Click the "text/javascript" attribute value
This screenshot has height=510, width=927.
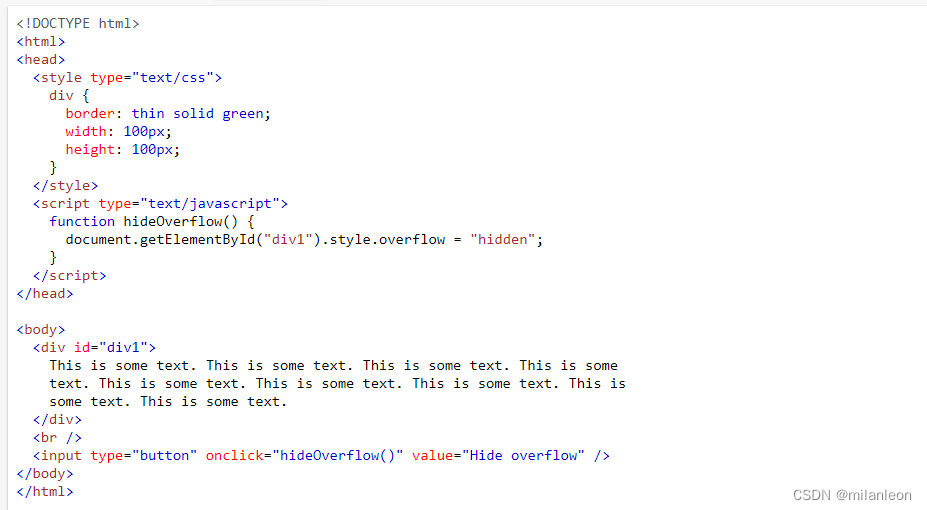(210, 203)
